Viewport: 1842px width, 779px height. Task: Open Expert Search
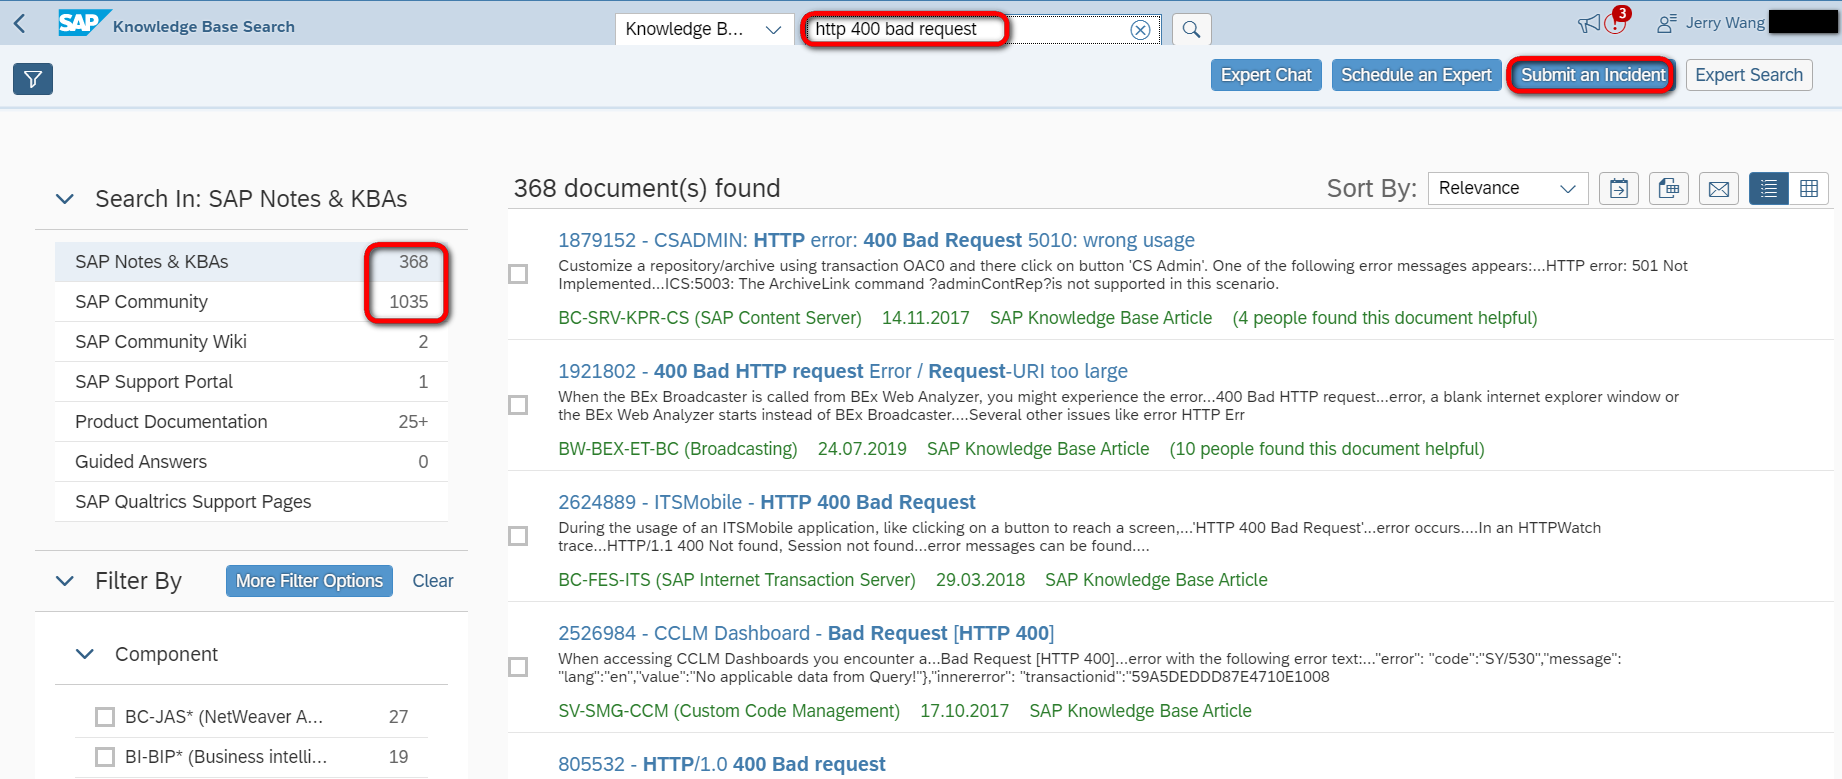point(1749,75)
